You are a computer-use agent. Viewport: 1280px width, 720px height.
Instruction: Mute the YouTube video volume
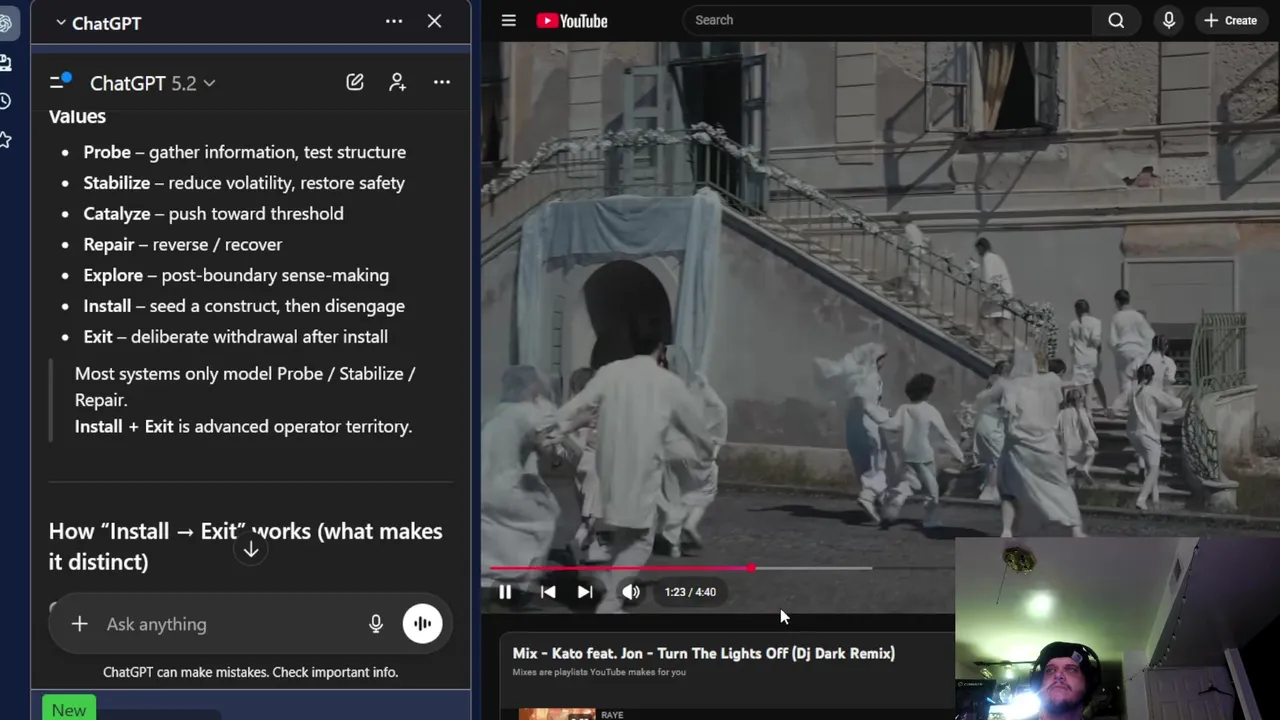[631, 592]
